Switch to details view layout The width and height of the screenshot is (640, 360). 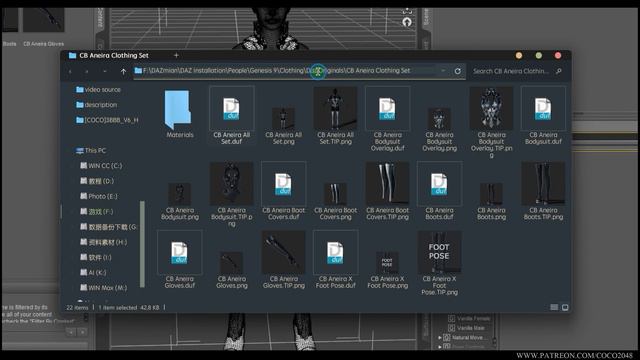point(554,307)
